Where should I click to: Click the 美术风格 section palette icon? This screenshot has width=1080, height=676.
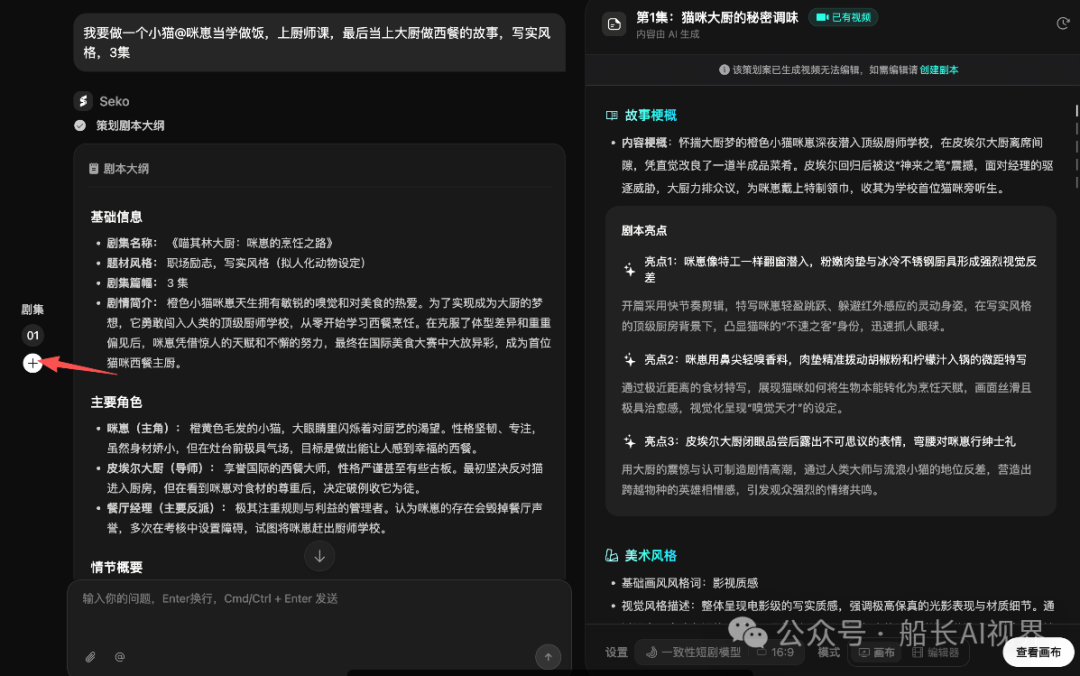(x=612, y=555)
